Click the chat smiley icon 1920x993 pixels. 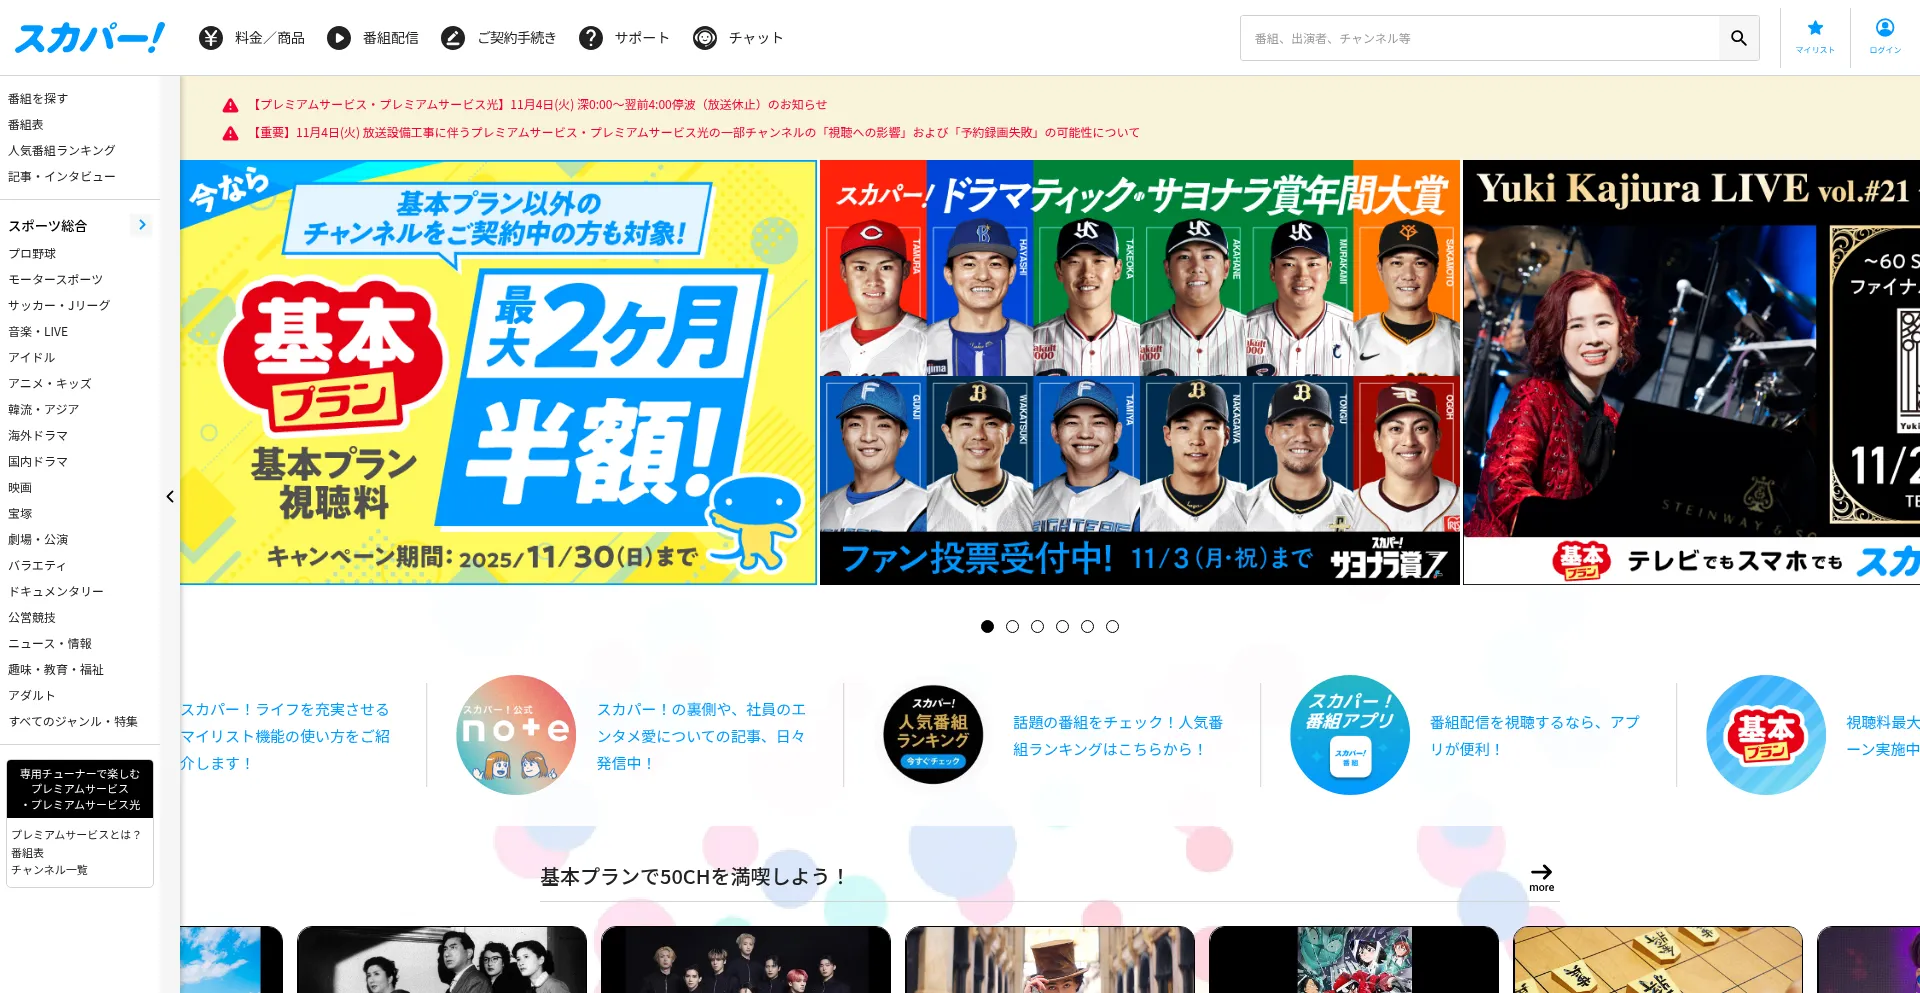point(705,38)
